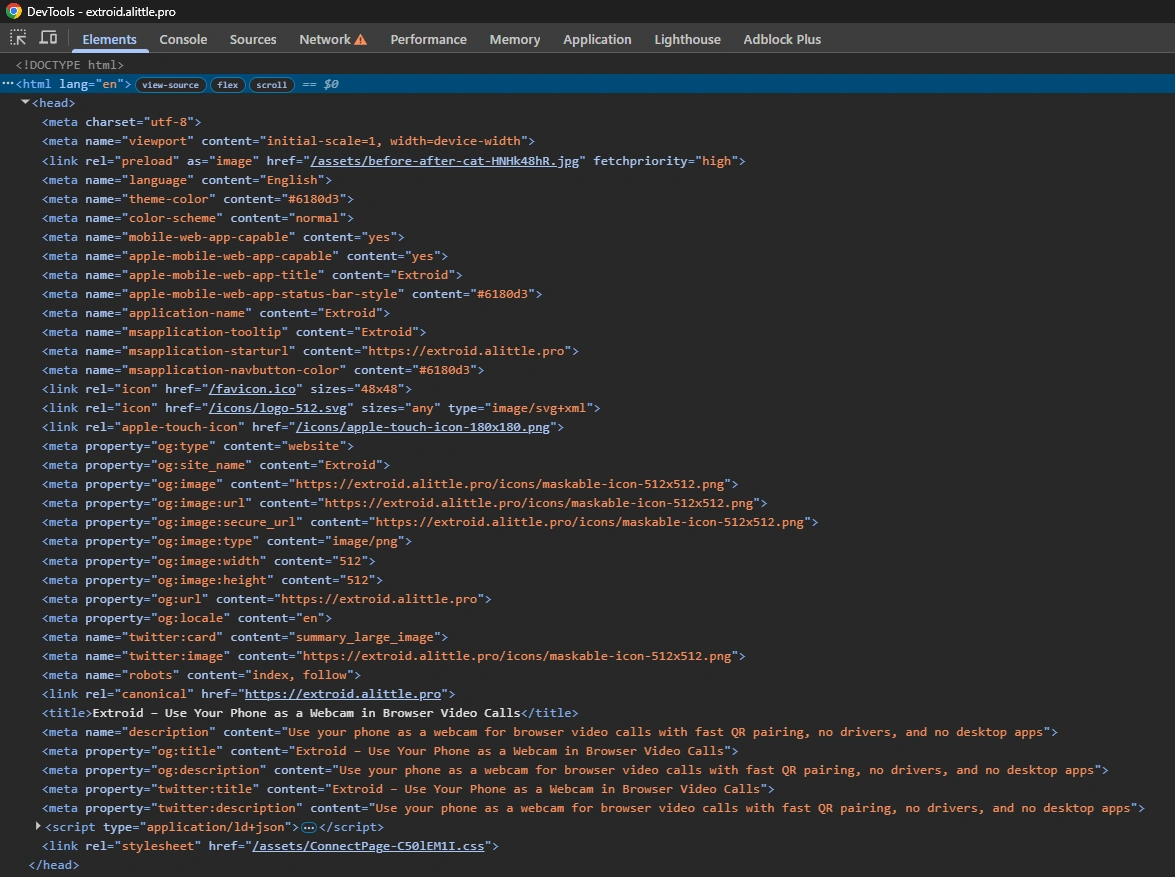The width and height of the screenshot is (1175, 877).
Task: Select the mobile-web-app-capable meta node
Action: click(x=223, y=237)
